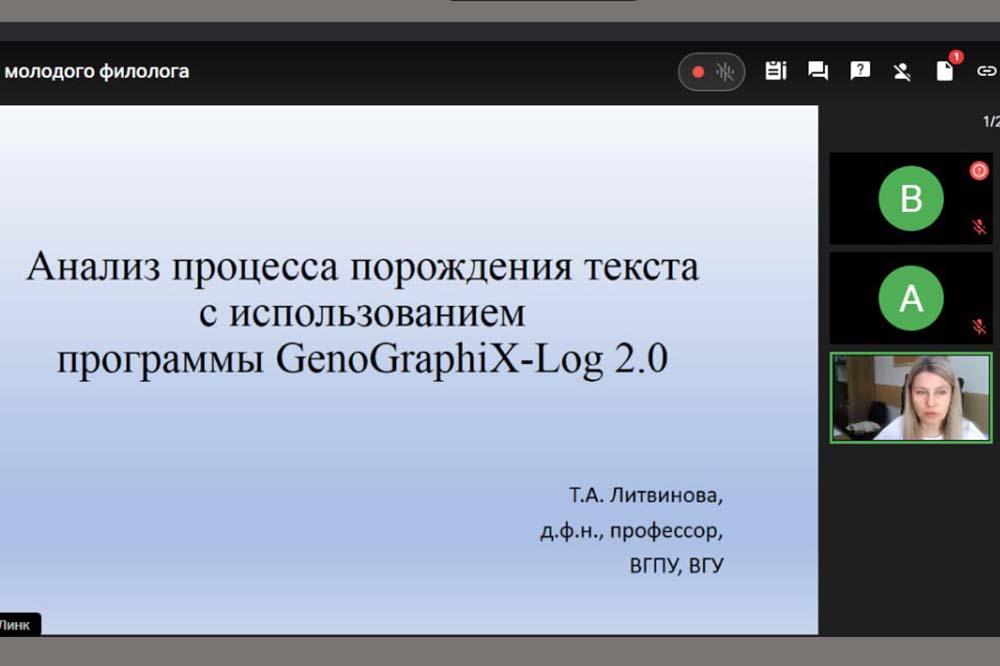Click the text 'д.ф.н., профессор'
Viewport: 1000px width, 666px height.
point(630,531)
